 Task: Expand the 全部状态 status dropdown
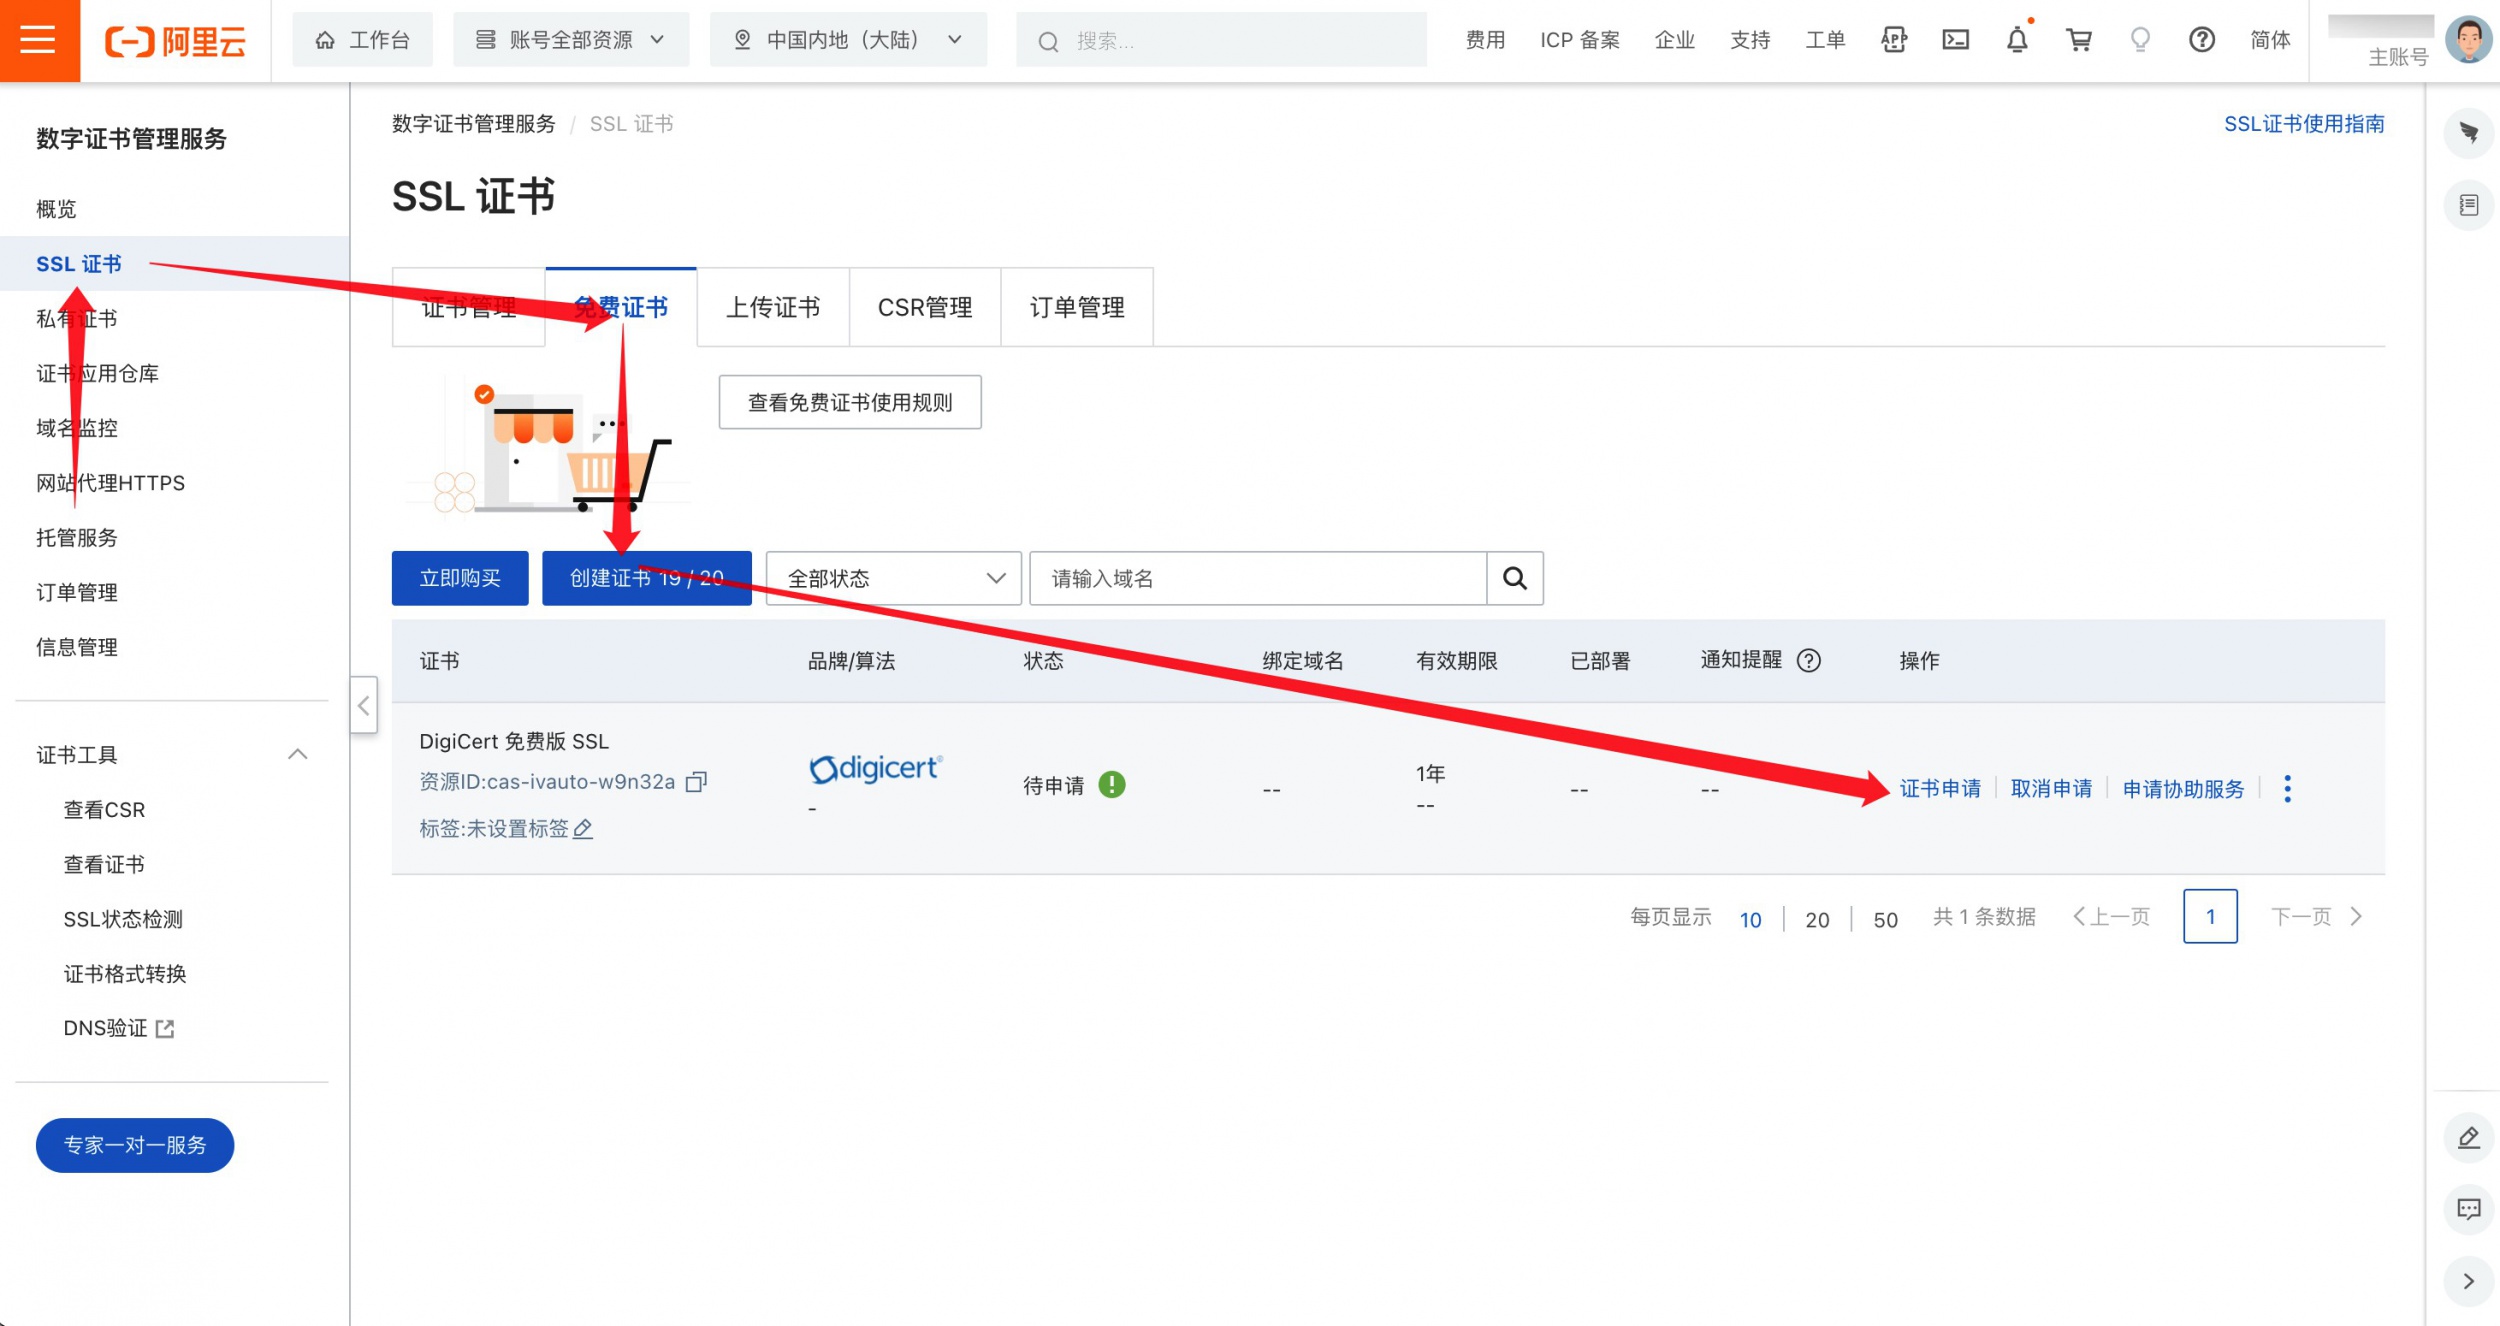click(893, 578)
